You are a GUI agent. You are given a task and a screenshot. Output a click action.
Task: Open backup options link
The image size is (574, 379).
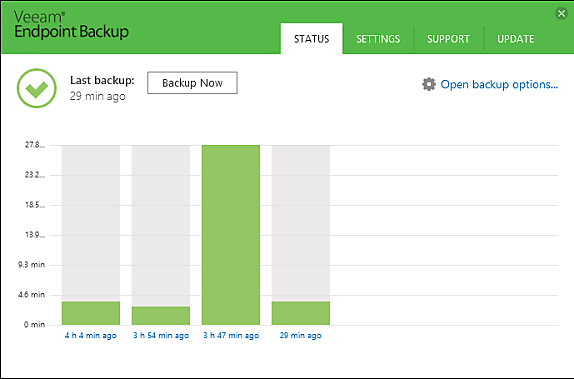(x=499, y=85)
